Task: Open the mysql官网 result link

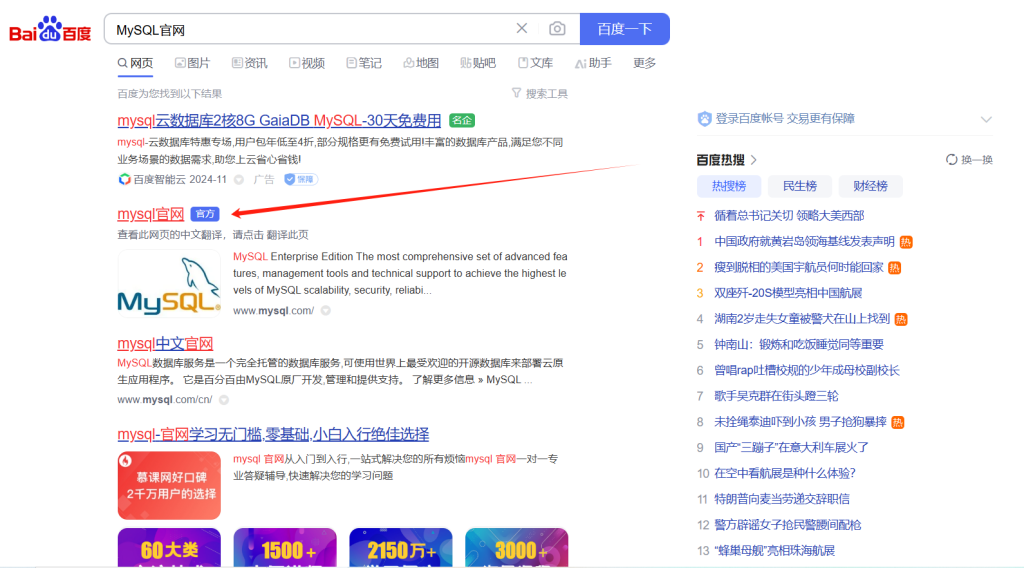Action: pyautogui.click(x=151, y=213)
